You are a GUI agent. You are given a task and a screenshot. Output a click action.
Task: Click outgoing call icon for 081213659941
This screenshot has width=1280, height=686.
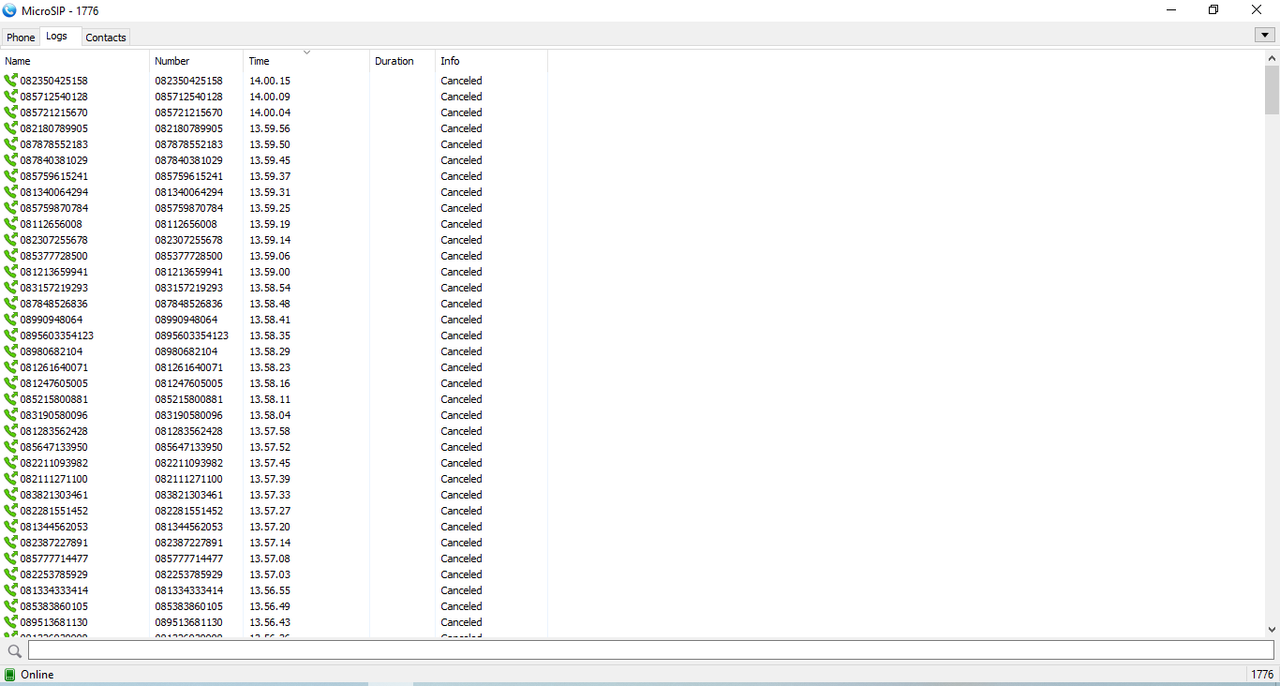11,273
